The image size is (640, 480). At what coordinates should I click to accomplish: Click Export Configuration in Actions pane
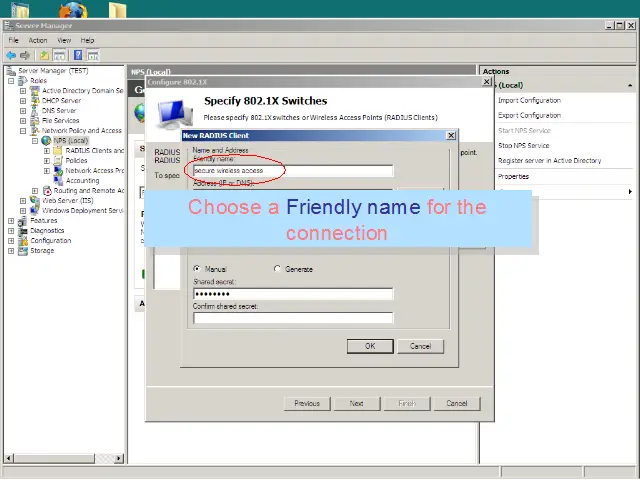[529, 116]
